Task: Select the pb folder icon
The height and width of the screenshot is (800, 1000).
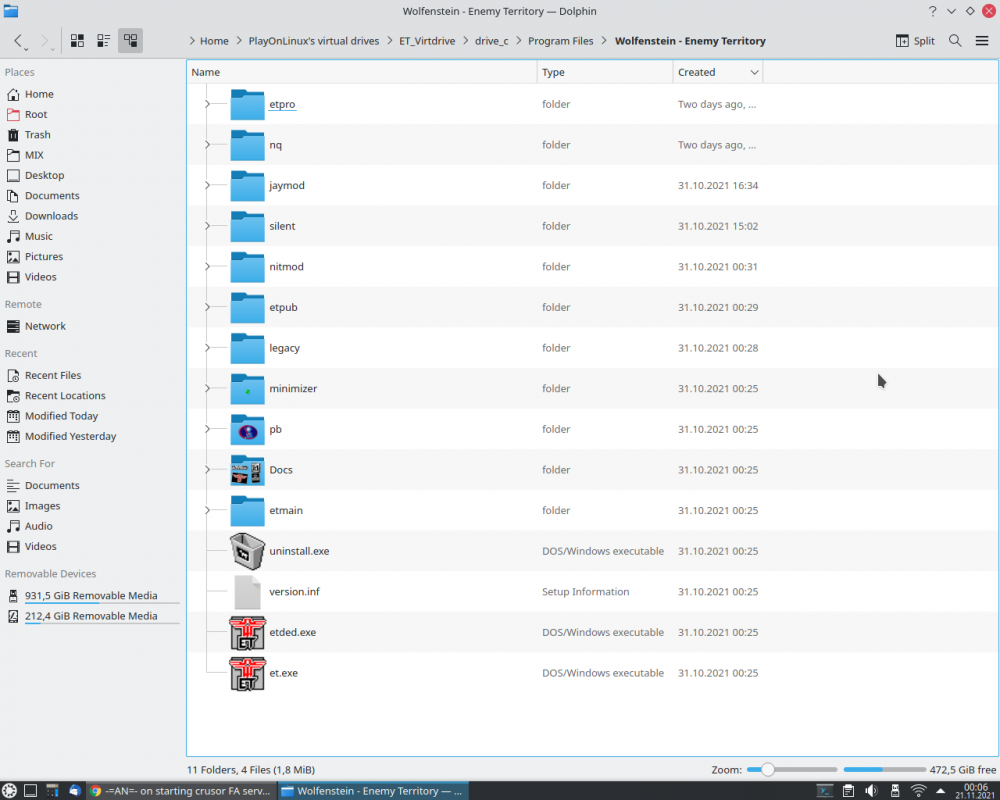Action: 247,429
